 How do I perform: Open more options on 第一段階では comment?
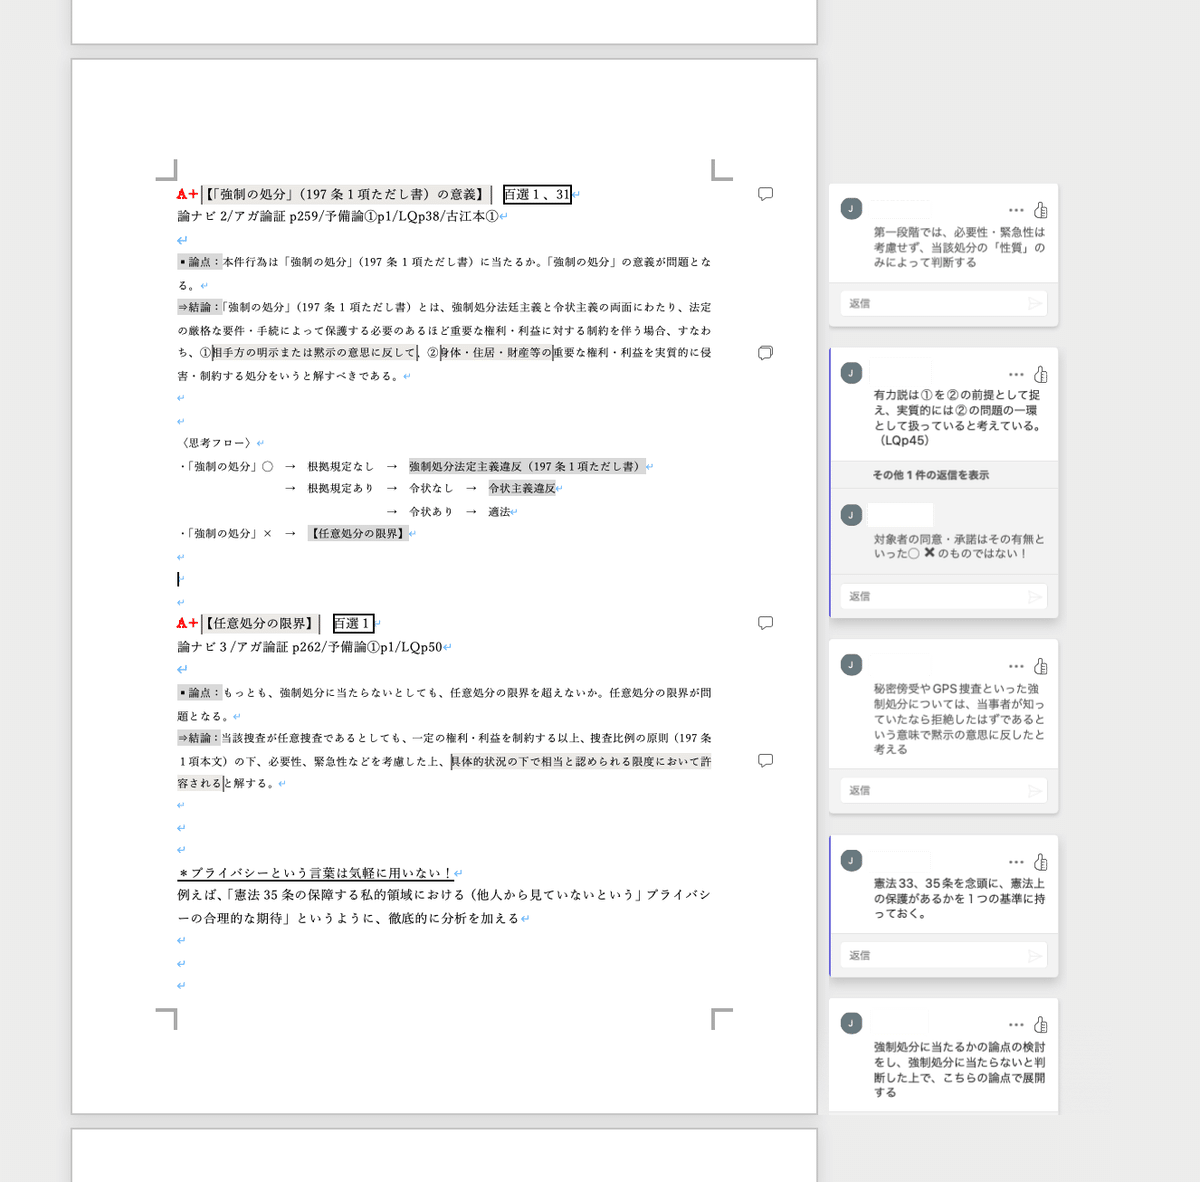pos(1016,210)
